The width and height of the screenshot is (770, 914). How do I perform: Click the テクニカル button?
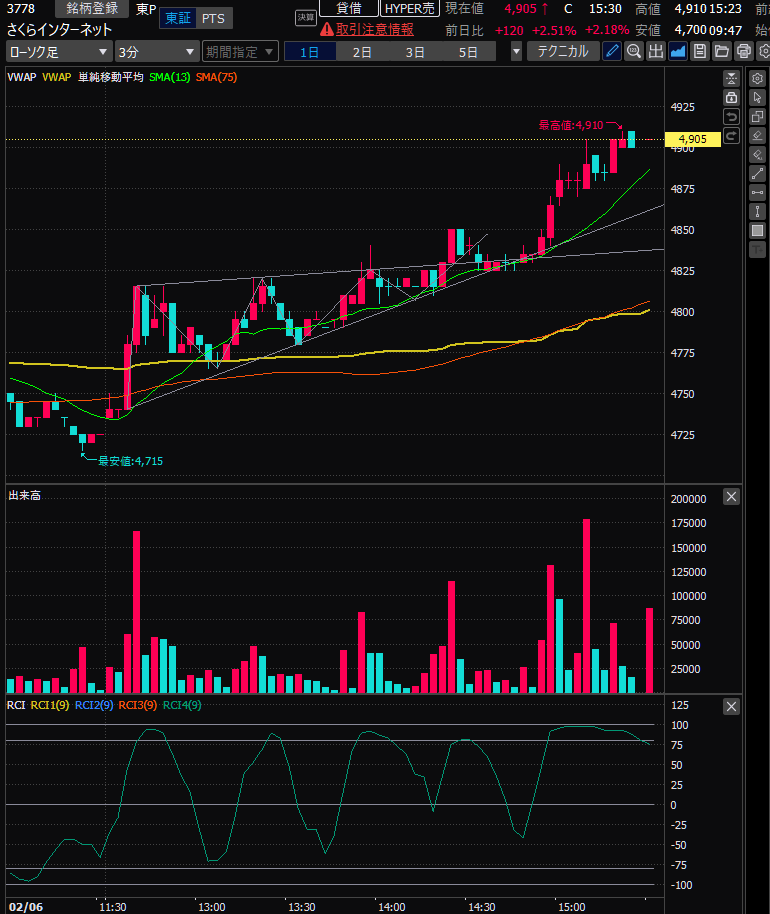pyautogui.click(x=563, y=51)
